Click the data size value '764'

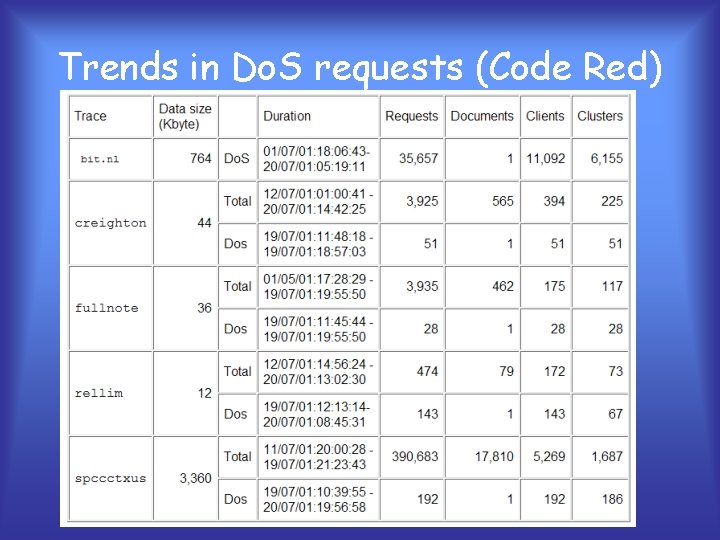[x=201, y=158]
